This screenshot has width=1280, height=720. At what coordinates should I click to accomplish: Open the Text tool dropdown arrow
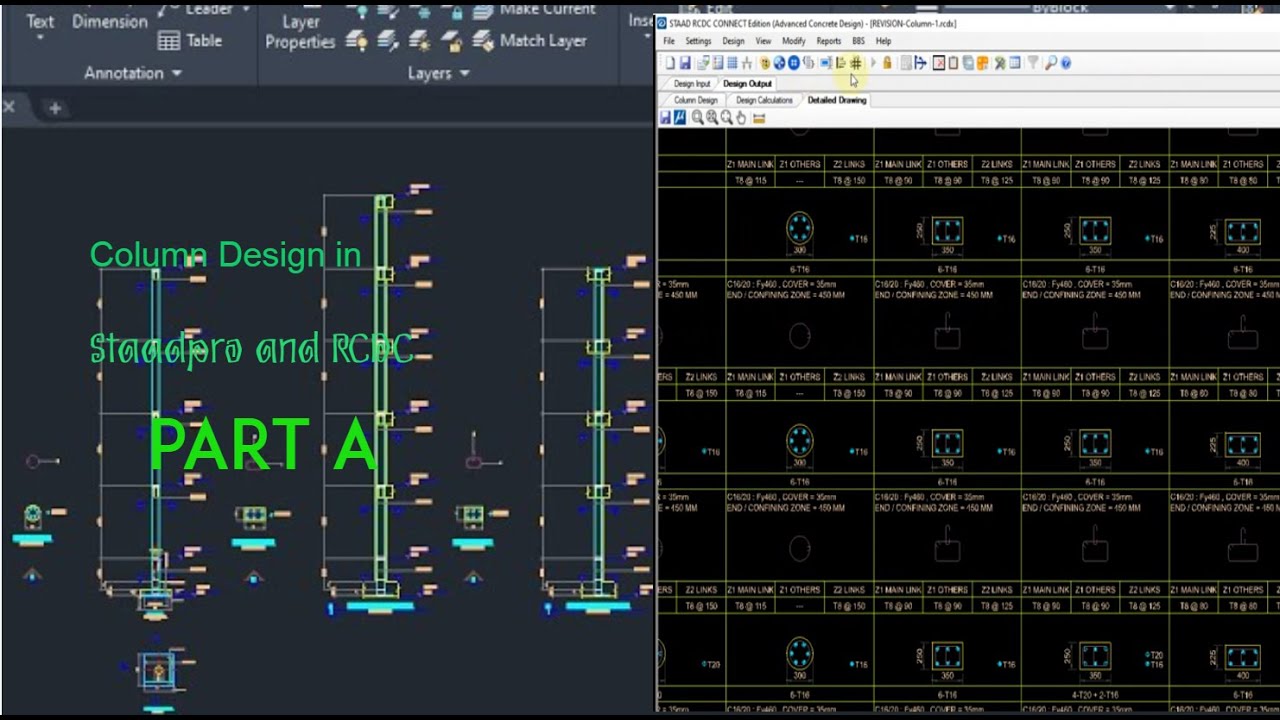(x=41, y=37)
